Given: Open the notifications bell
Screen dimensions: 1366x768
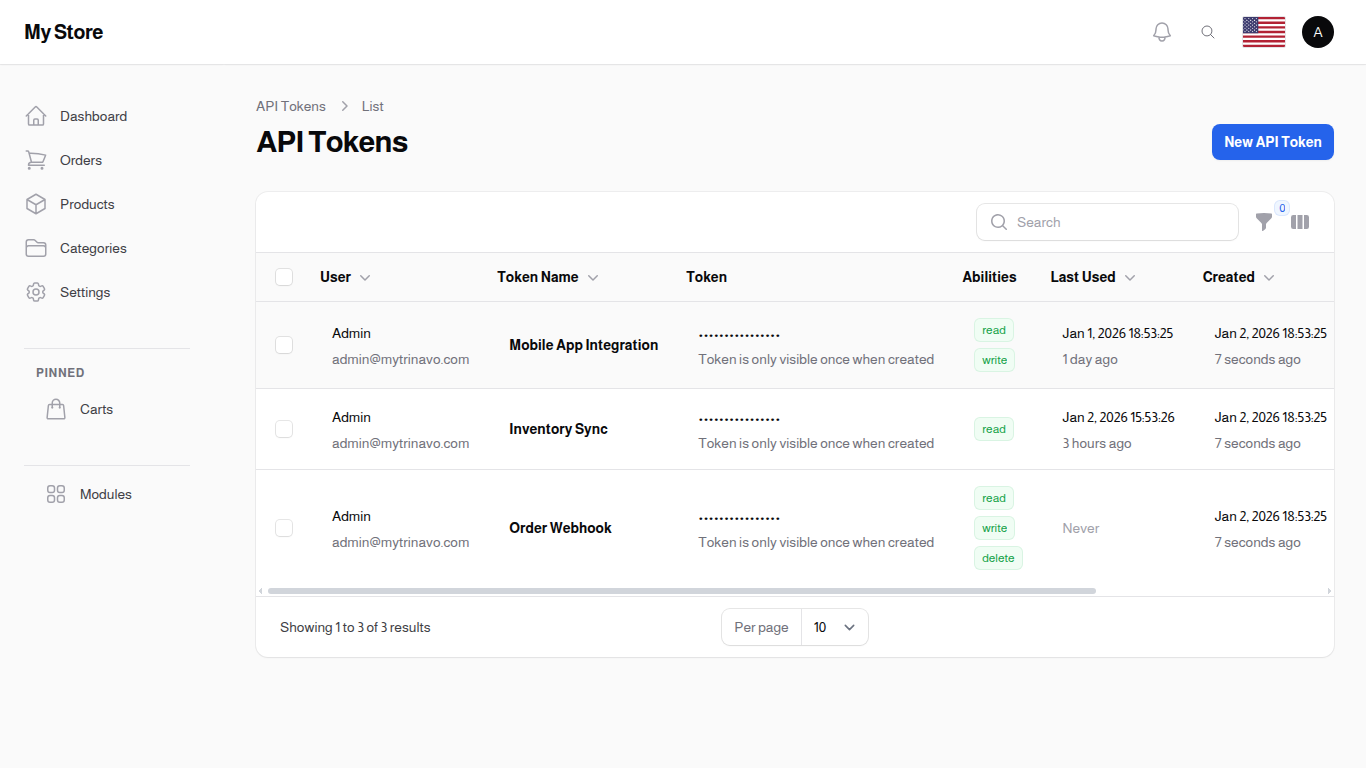Looking at the screenshot, I should pyautogui.click(x=1161, y=31).
